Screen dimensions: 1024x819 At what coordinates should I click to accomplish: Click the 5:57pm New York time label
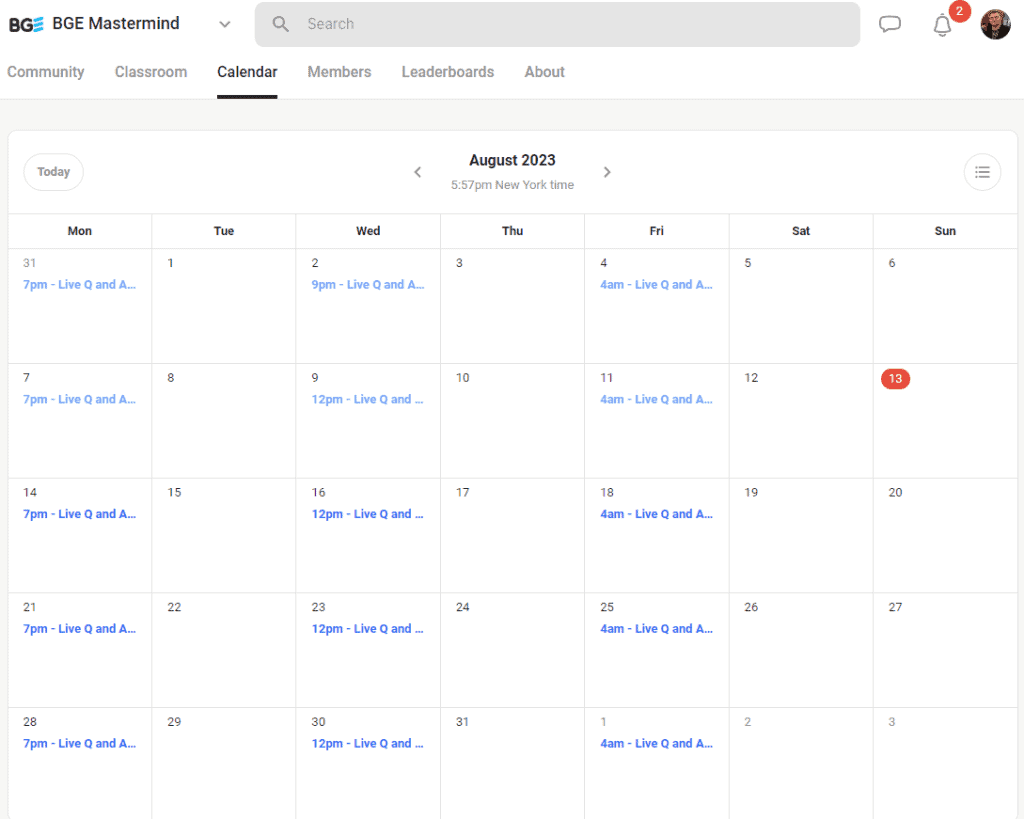512,185
